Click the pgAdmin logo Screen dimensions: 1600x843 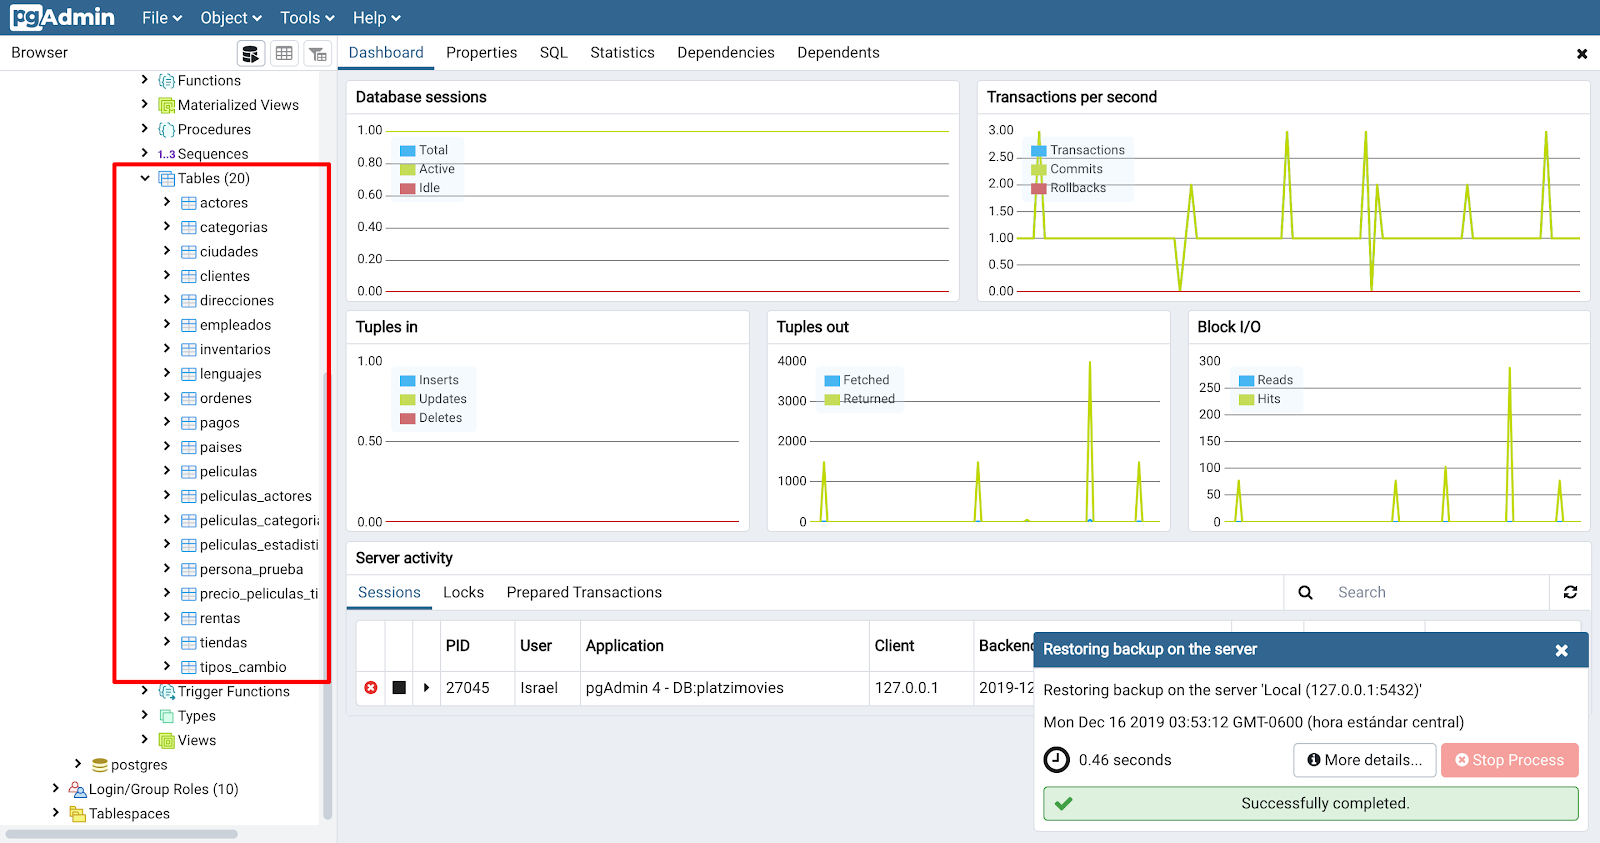coord(62,17)
